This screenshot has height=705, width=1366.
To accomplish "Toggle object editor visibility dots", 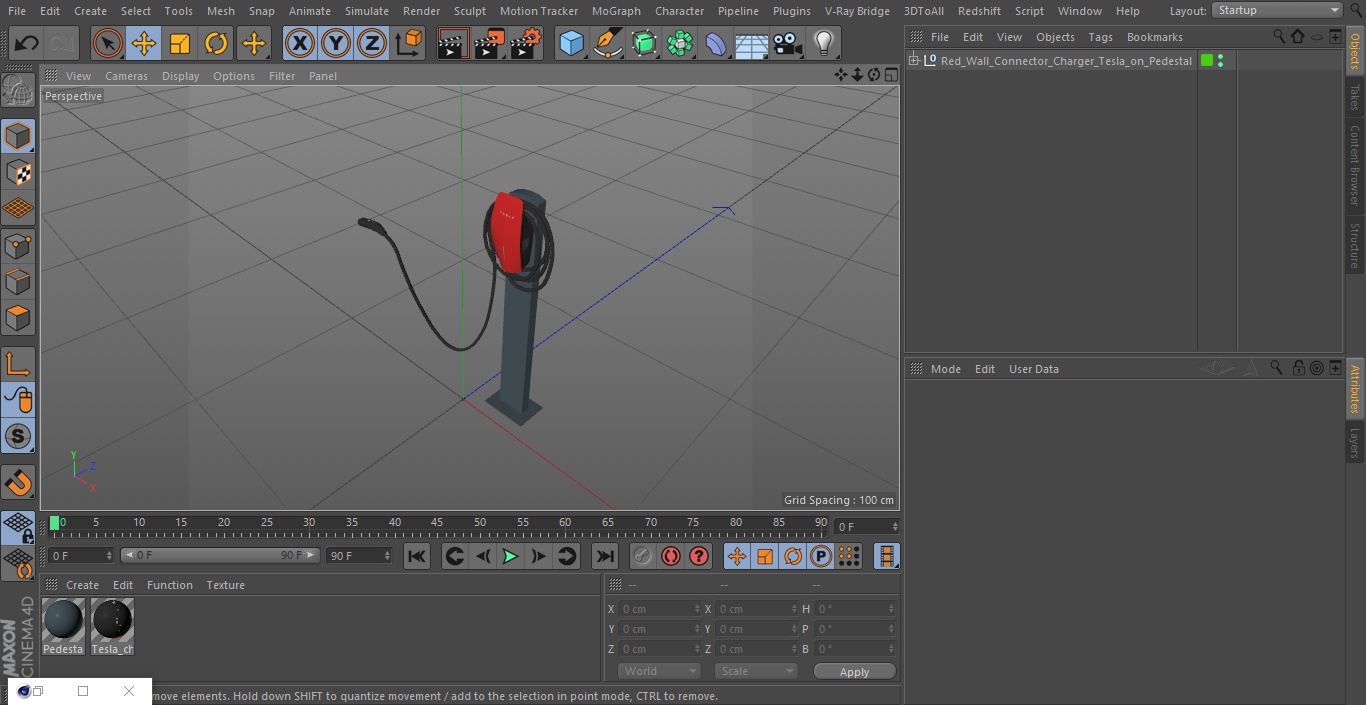I will (1220, 61).
